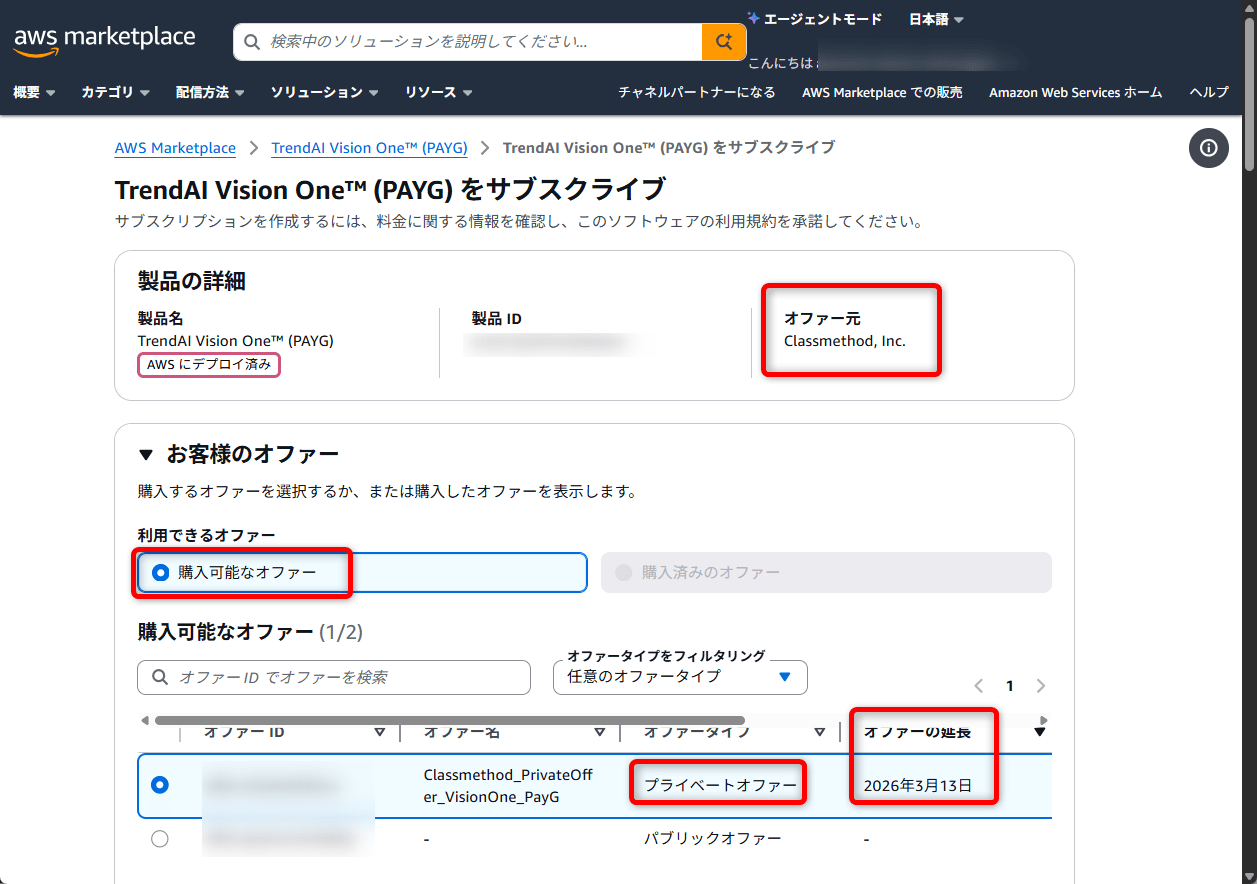Go to next offers page arrow
The image size is (1257, 884).
click(1041, 686)
